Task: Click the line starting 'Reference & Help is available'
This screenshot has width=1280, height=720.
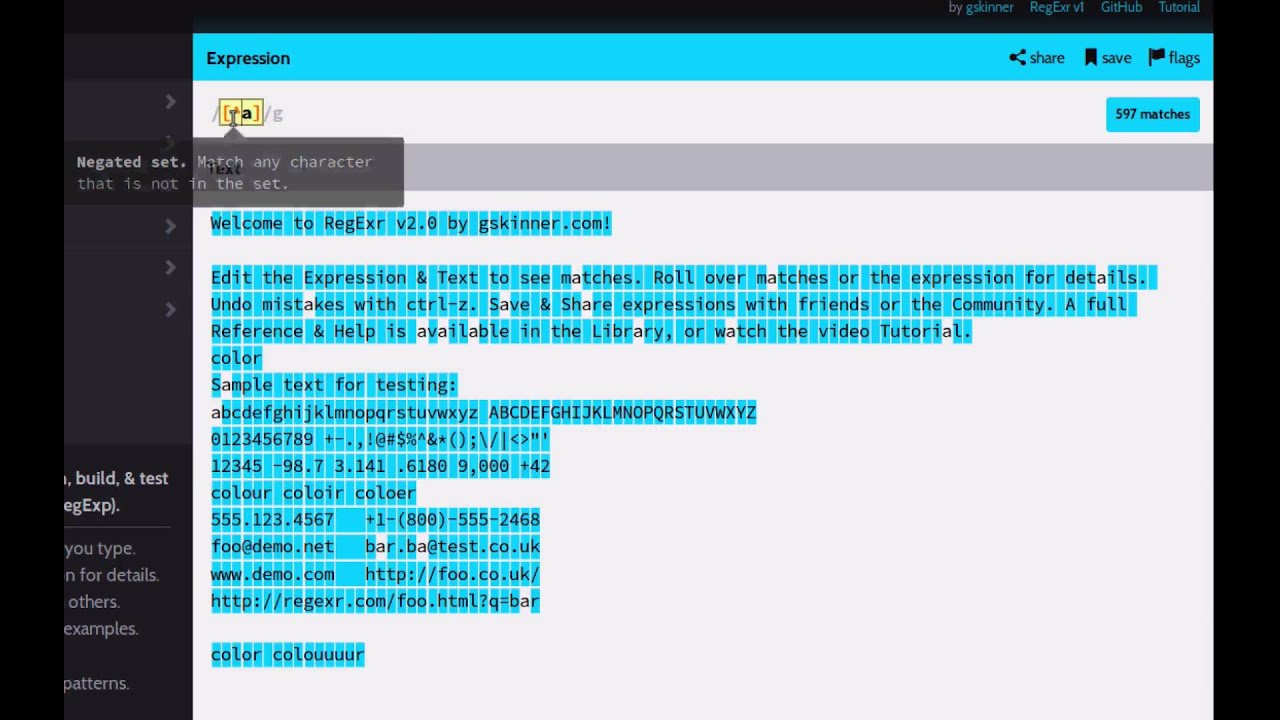Action: [x=591, y=331]
